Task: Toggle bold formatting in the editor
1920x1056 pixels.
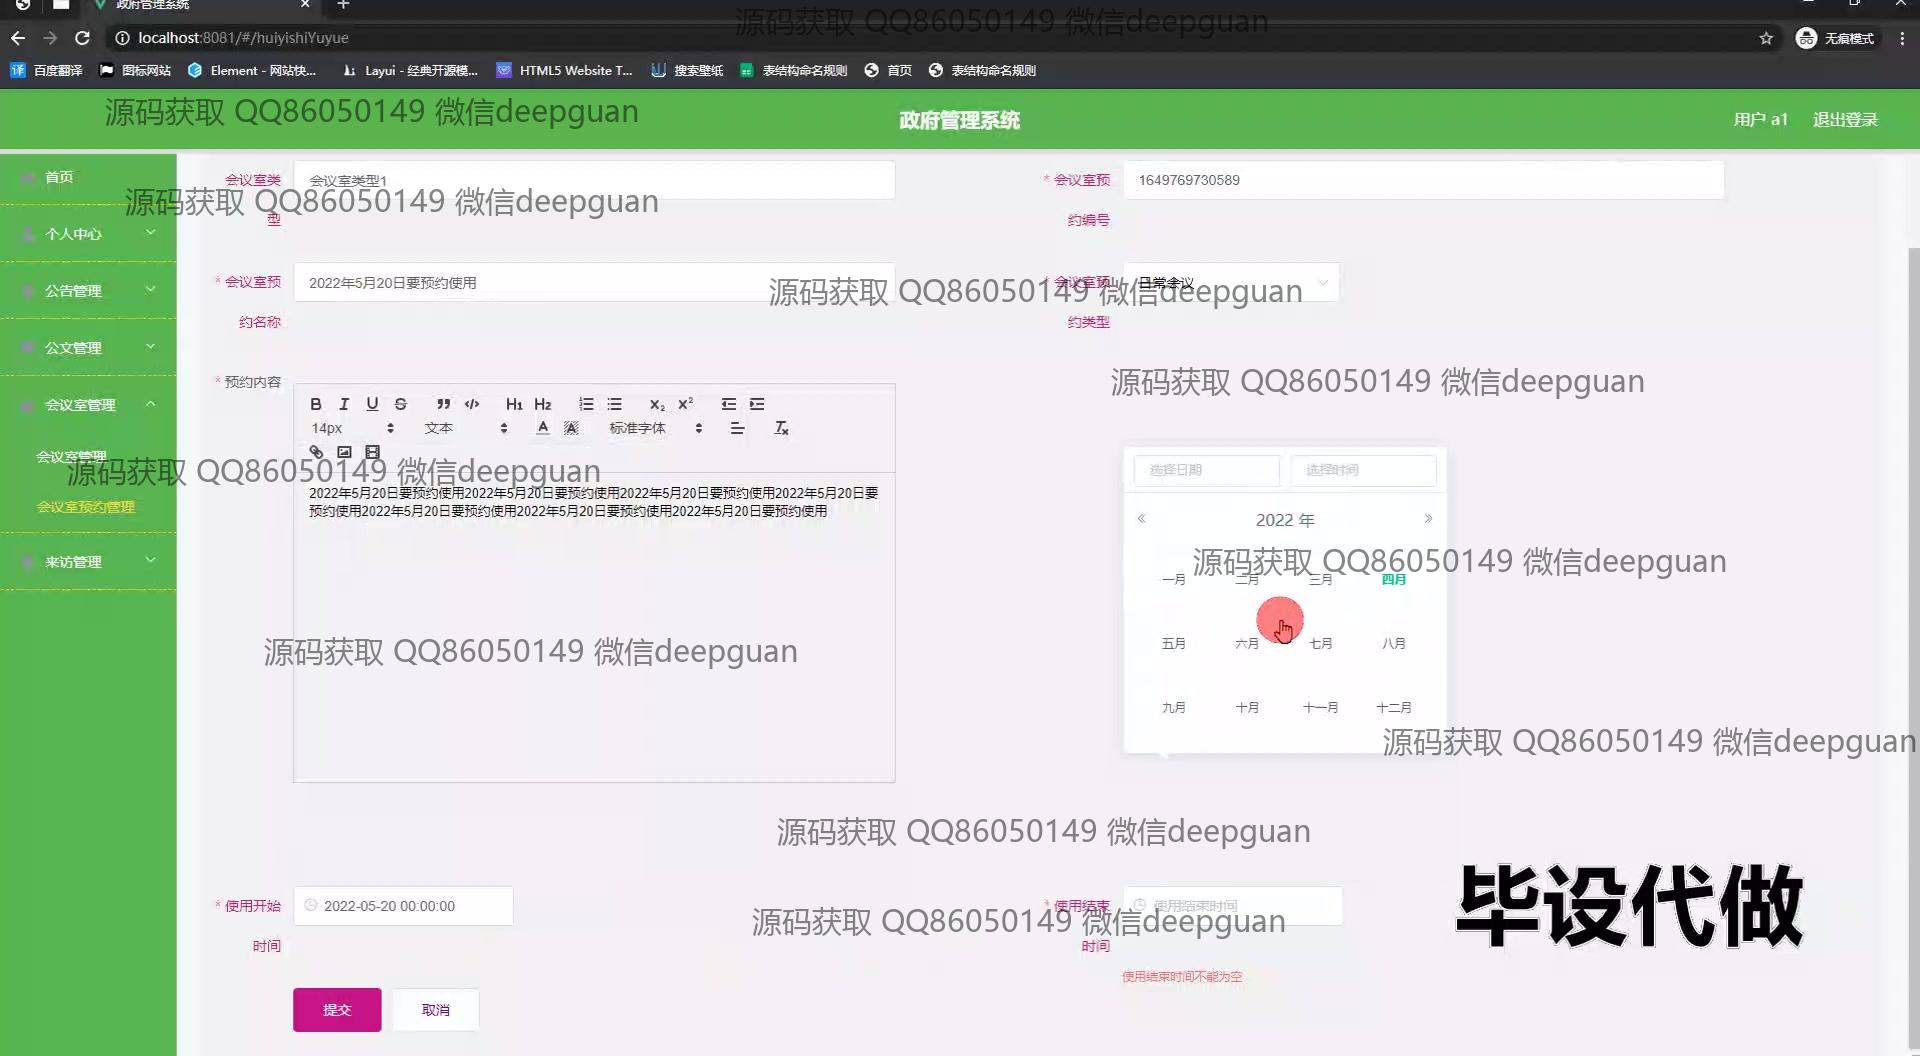Action: click(316, 404)
